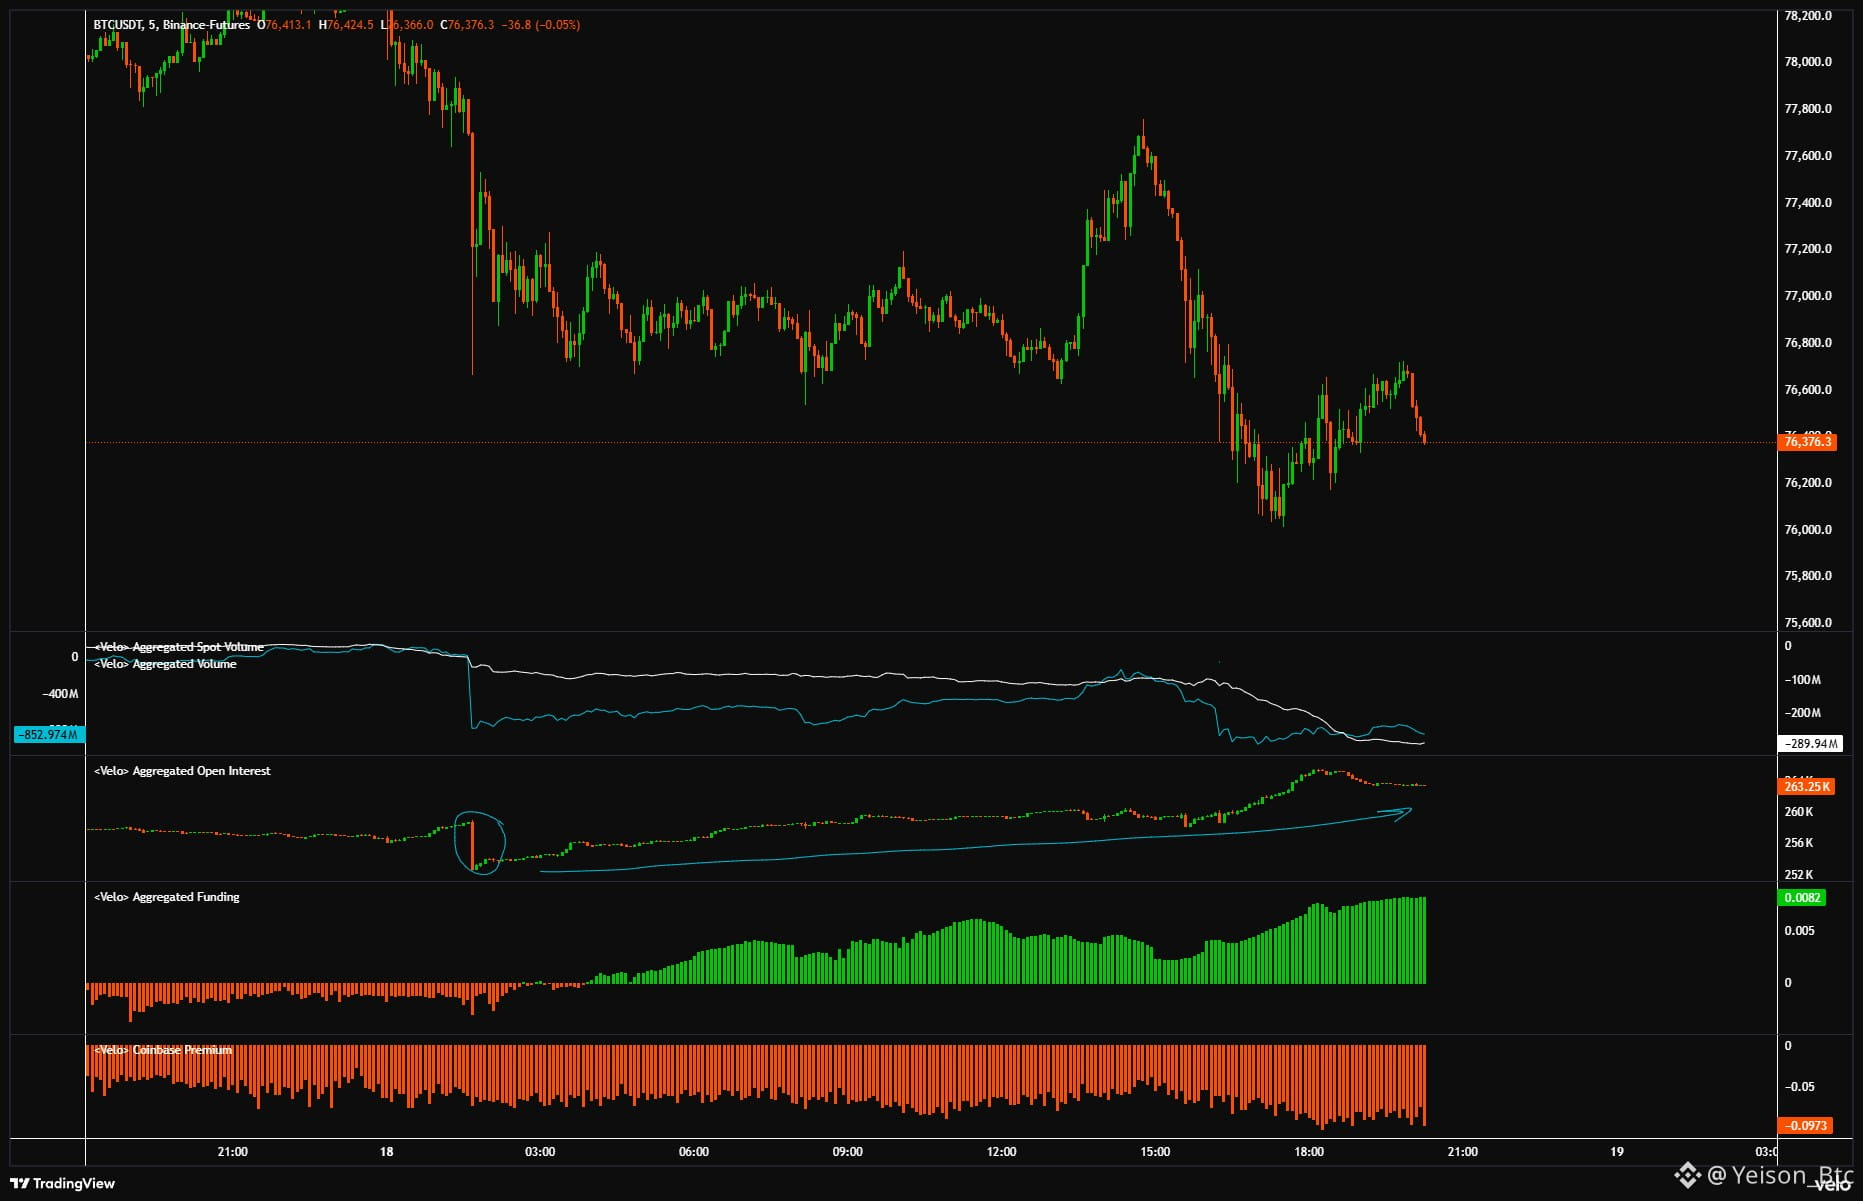Screen dimensions: 1863x1201
Task: Click the close value C76,376.3 in header
Action: (x=467, y=25)
